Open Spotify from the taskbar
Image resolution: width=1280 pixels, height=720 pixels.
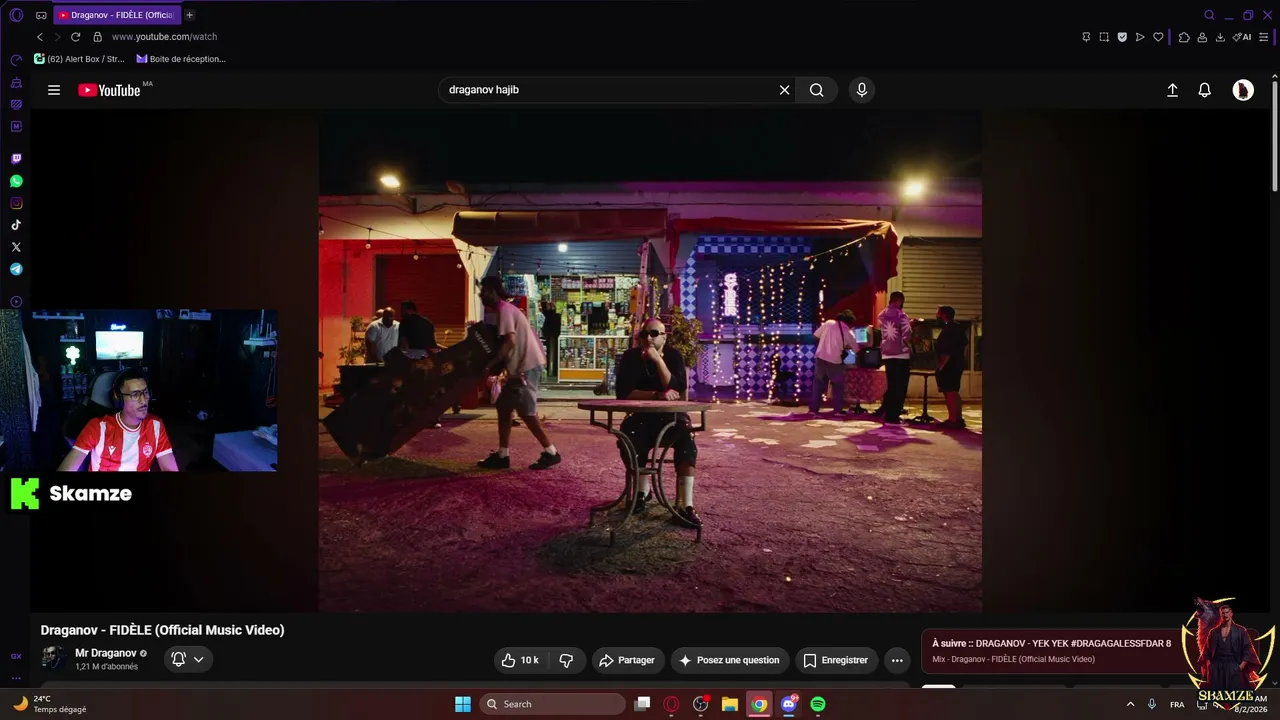(818, 704)
